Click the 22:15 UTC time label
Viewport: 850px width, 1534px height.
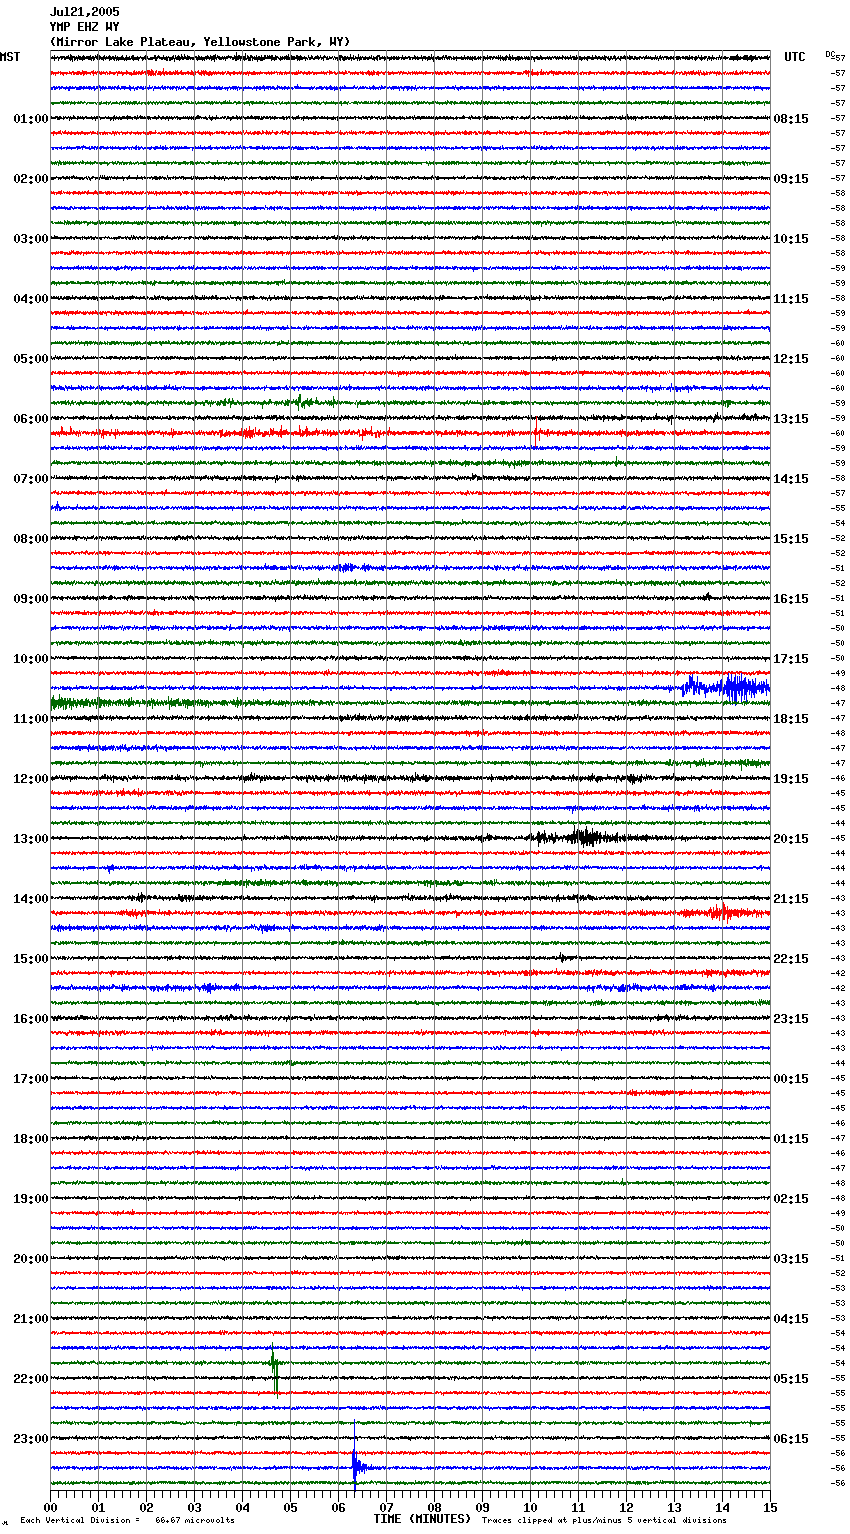pos(791,959)
